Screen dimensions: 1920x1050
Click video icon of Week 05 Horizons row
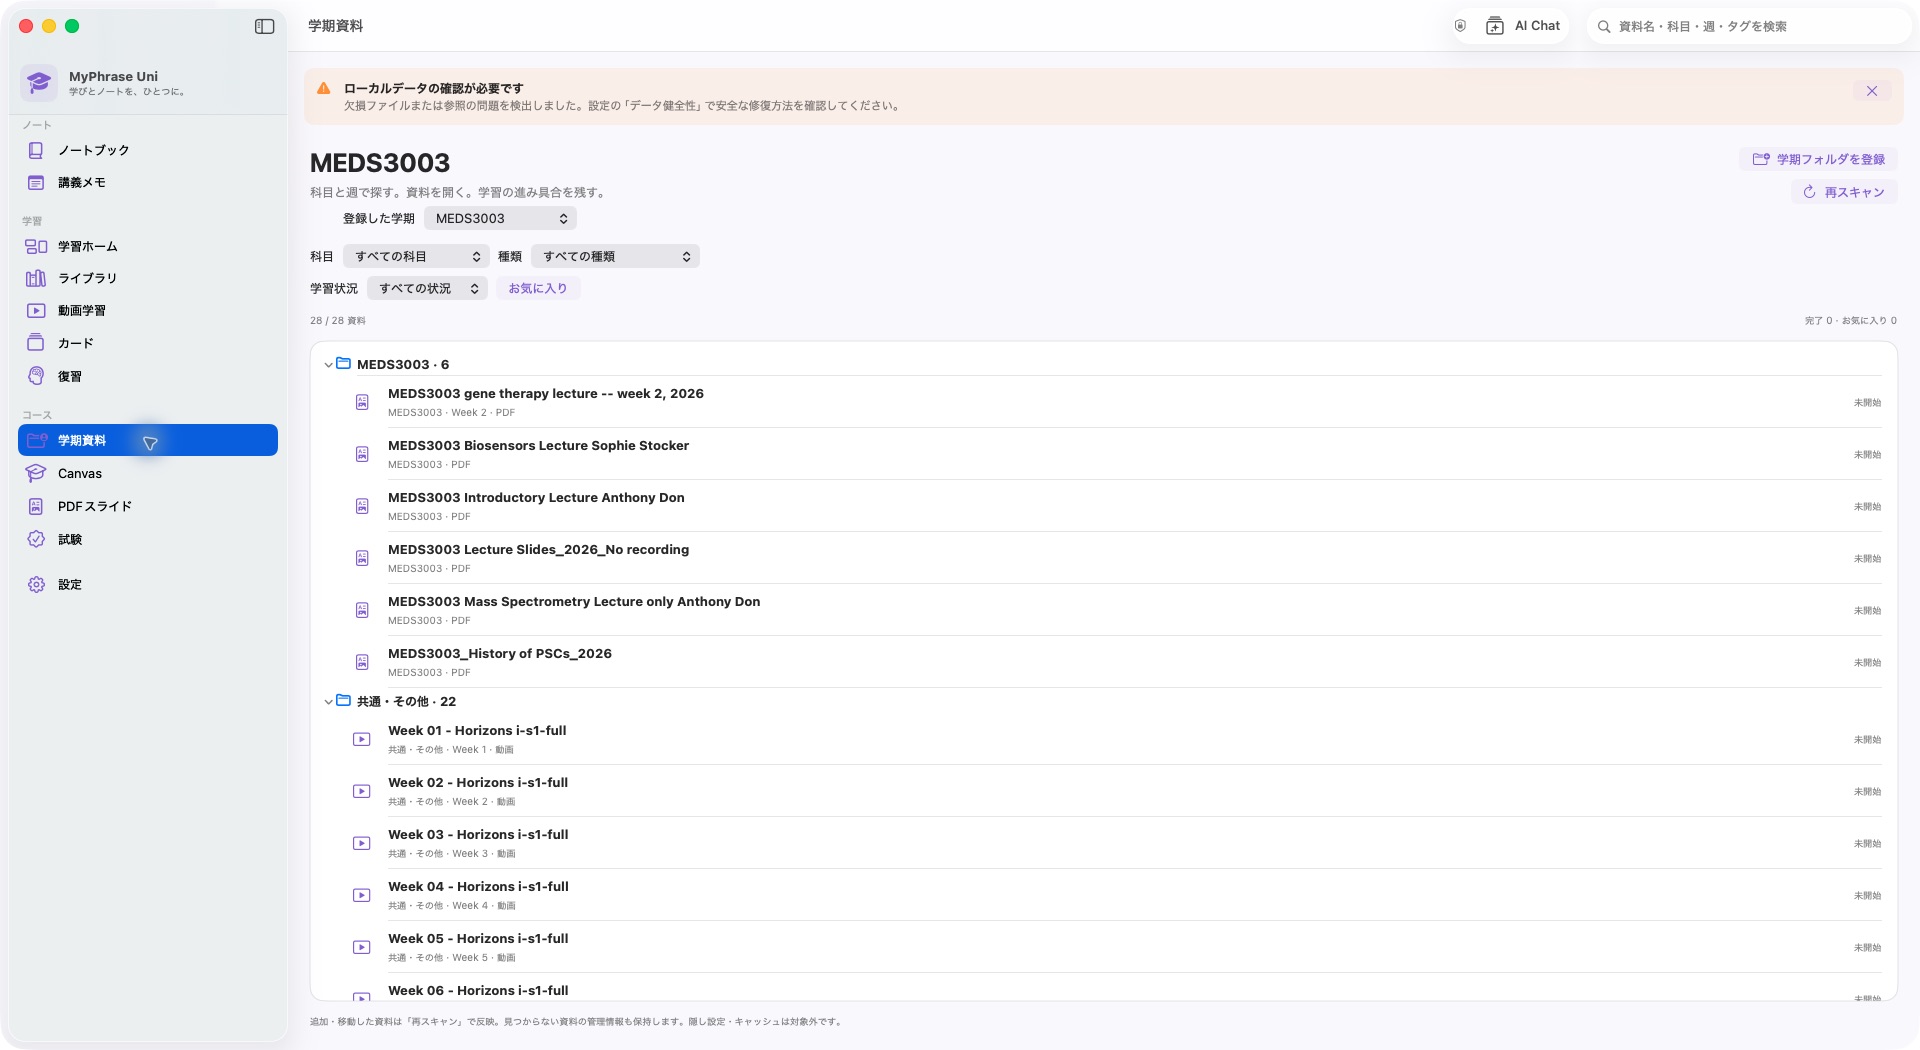point(362,947)
